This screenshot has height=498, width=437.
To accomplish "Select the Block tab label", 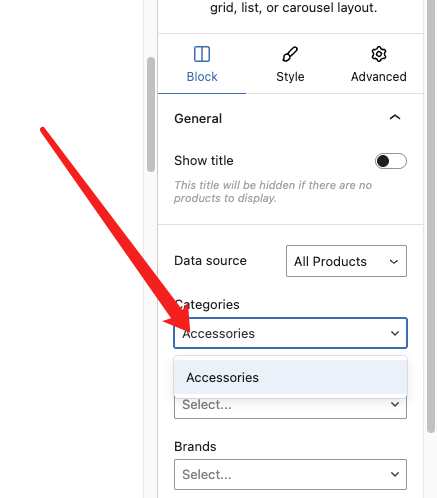I will [x=202, y=77].
